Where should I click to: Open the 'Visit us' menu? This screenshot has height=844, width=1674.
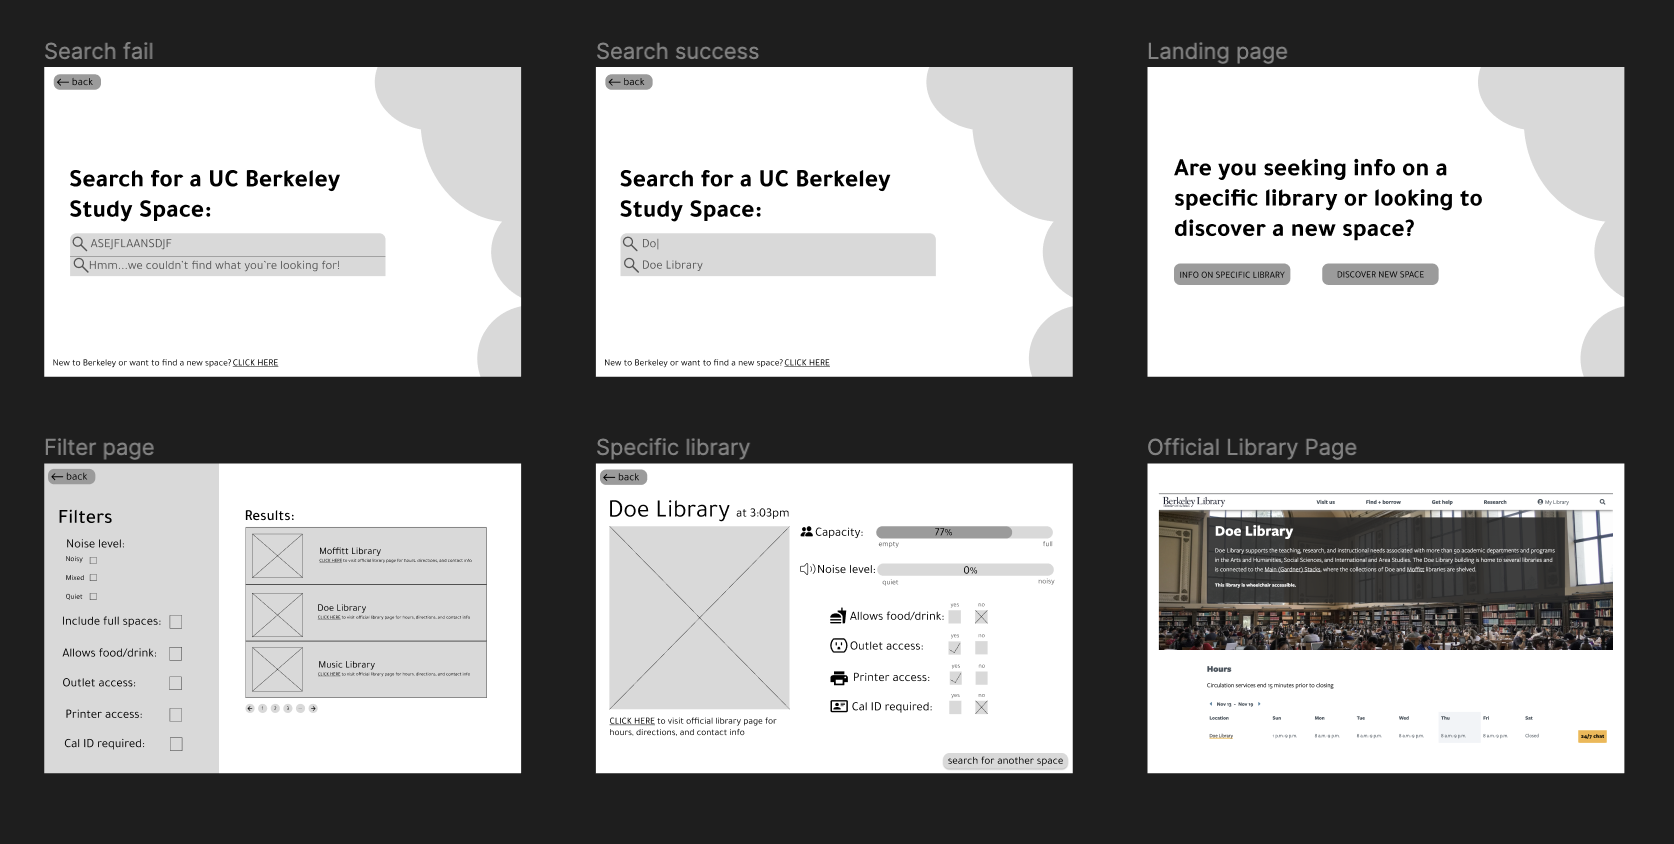click(x=1326, y=502)
